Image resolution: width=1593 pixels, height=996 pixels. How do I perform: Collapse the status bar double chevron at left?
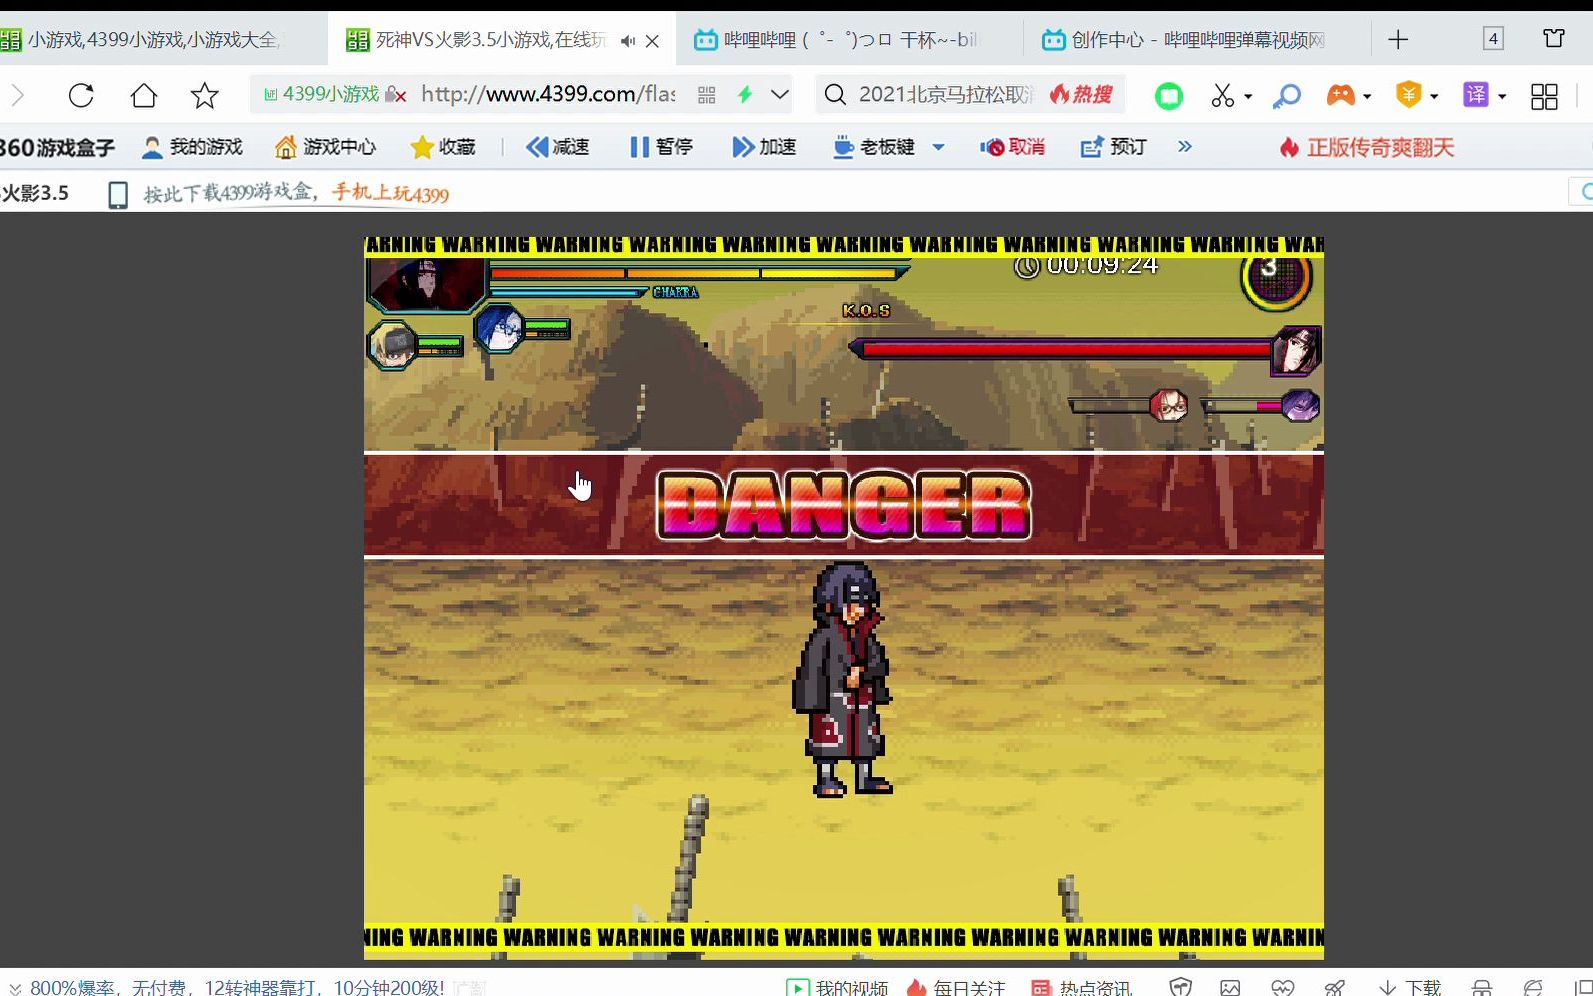click(x=15, y=988)
